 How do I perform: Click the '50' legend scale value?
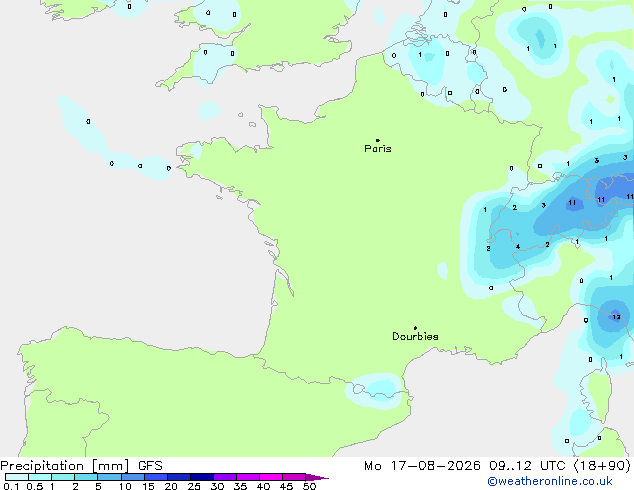pyautogui.click(x=310, y=486)
